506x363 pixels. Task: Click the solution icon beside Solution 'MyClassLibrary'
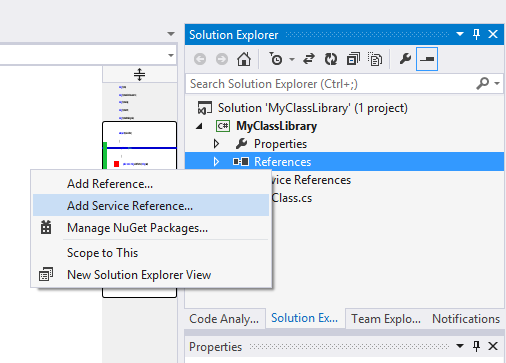coord(205,108)
